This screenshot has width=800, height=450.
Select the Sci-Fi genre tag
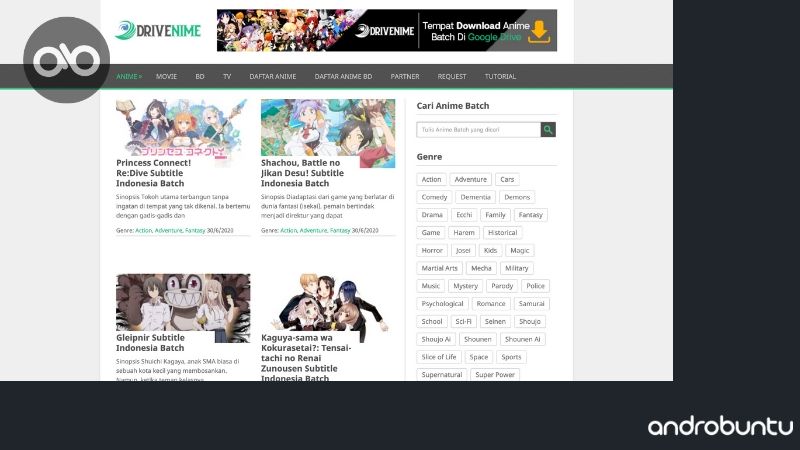click(x=463, y=321)
